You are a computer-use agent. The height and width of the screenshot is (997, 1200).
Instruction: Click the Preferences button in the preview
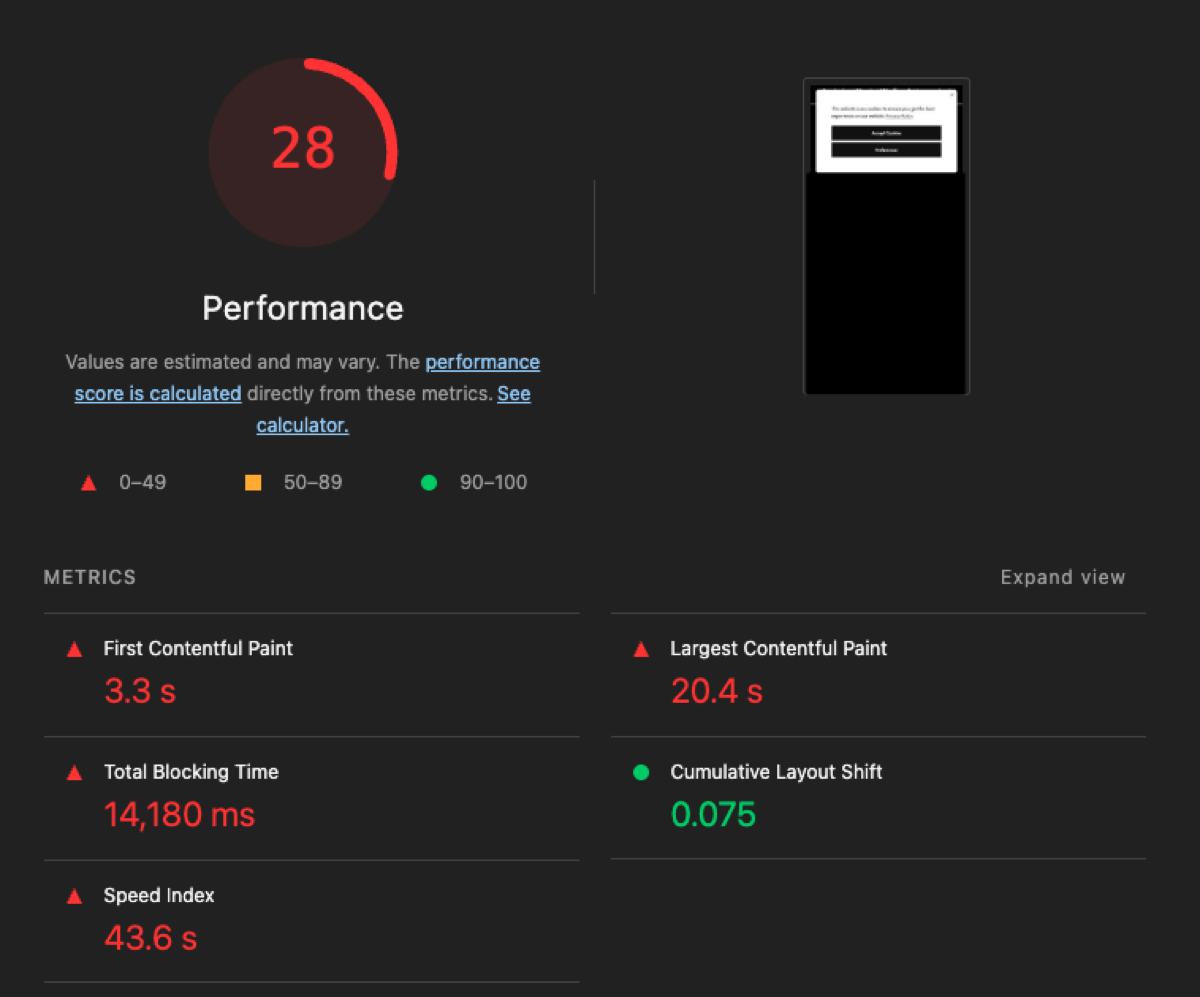coord(886,148)
